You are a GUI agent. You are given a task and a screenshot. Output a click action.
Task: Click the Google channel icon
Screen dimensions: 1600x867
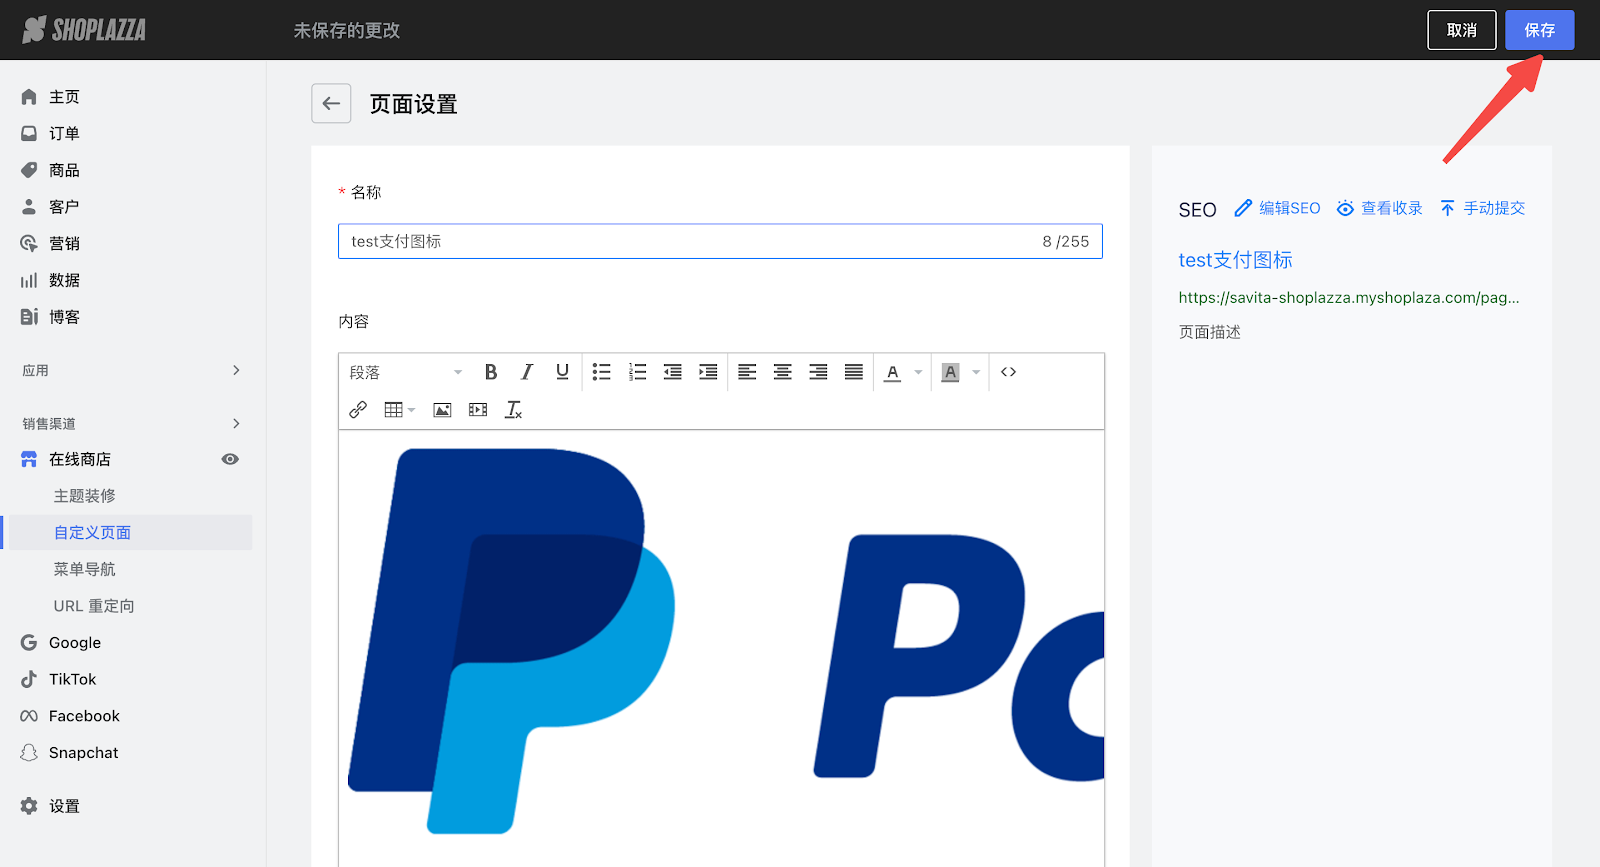point(29,643)
